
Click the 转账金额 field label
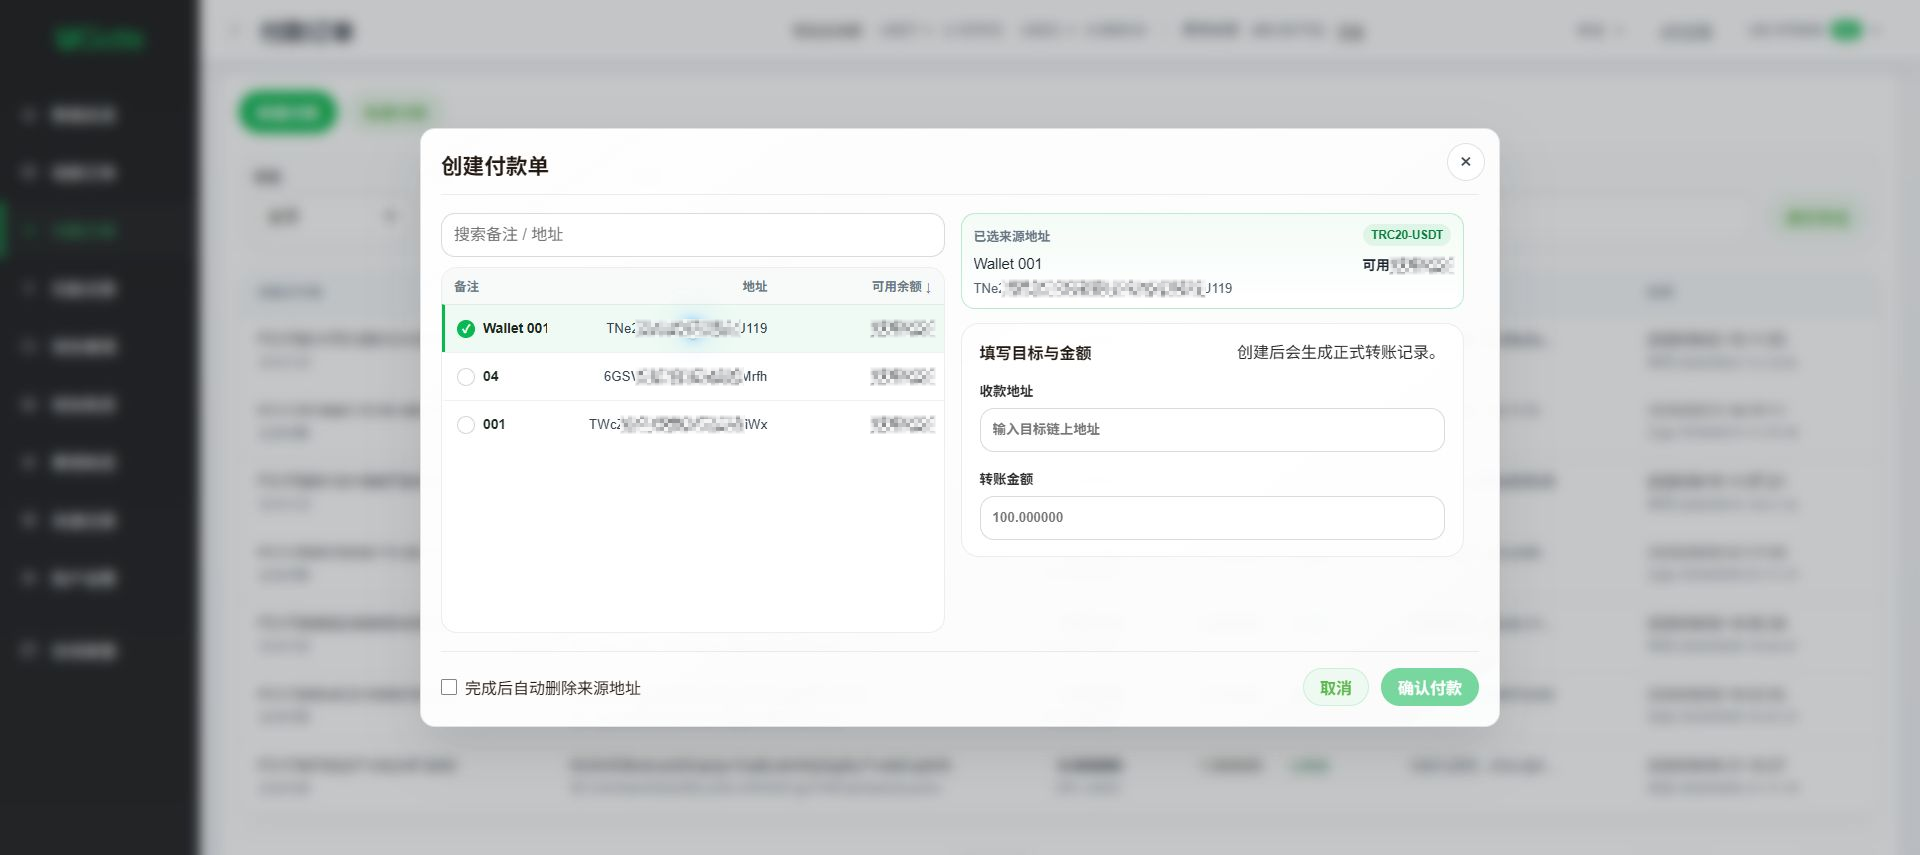click(x=1006, y=479)
